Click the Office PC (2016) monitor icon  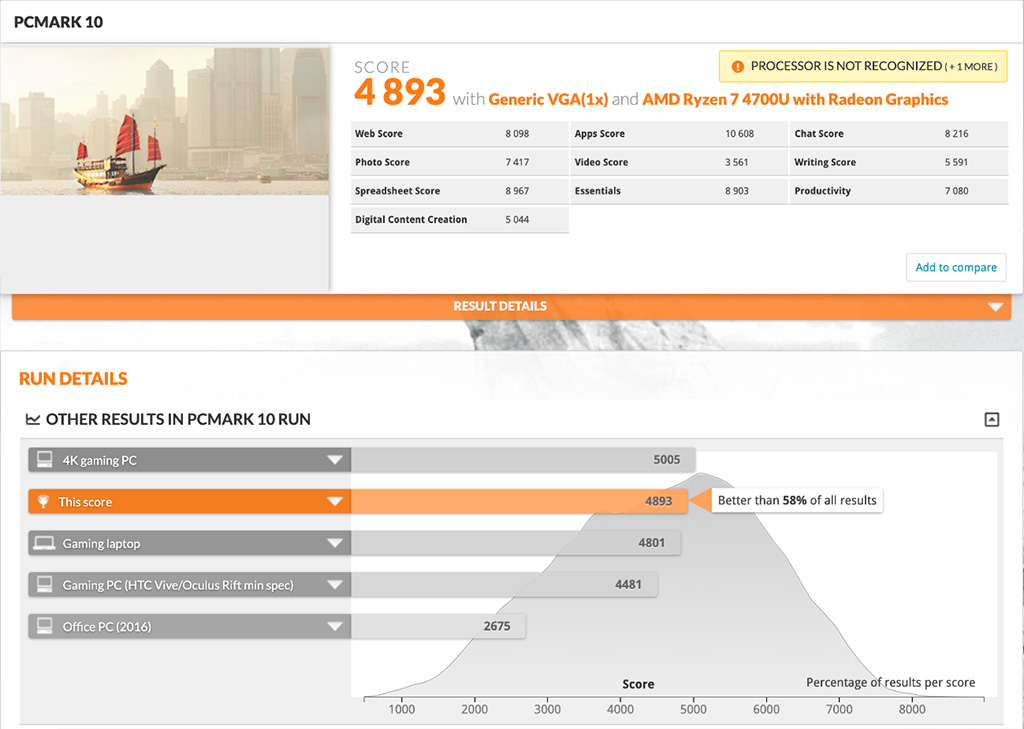tap(44, 626)
